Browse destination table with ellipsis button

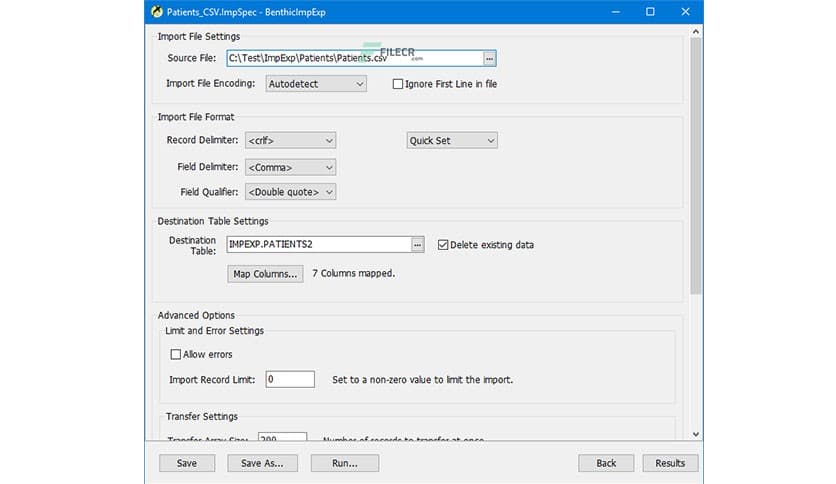pyautogui.click(x=417, y=245)
